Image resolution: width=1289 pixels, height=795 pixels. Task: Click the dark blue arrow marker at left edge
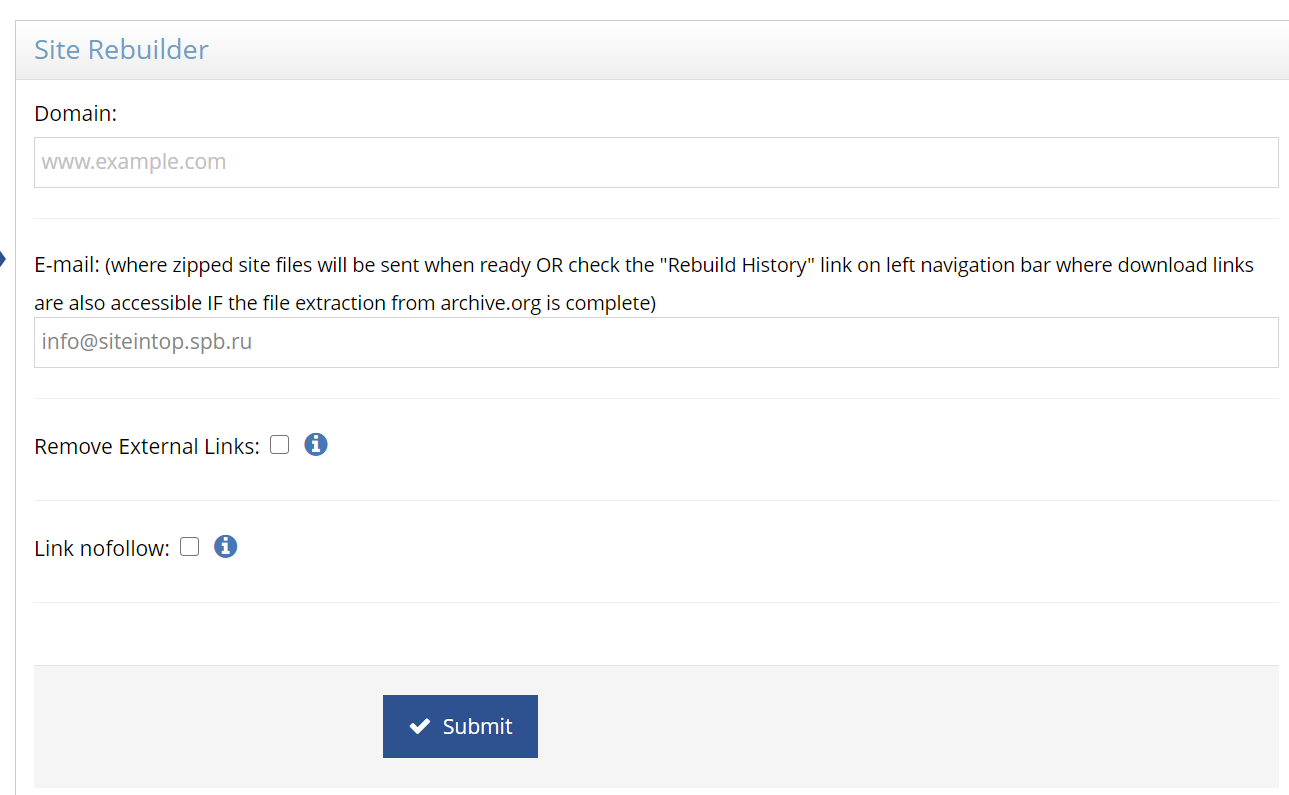click(x=3, y=260)
